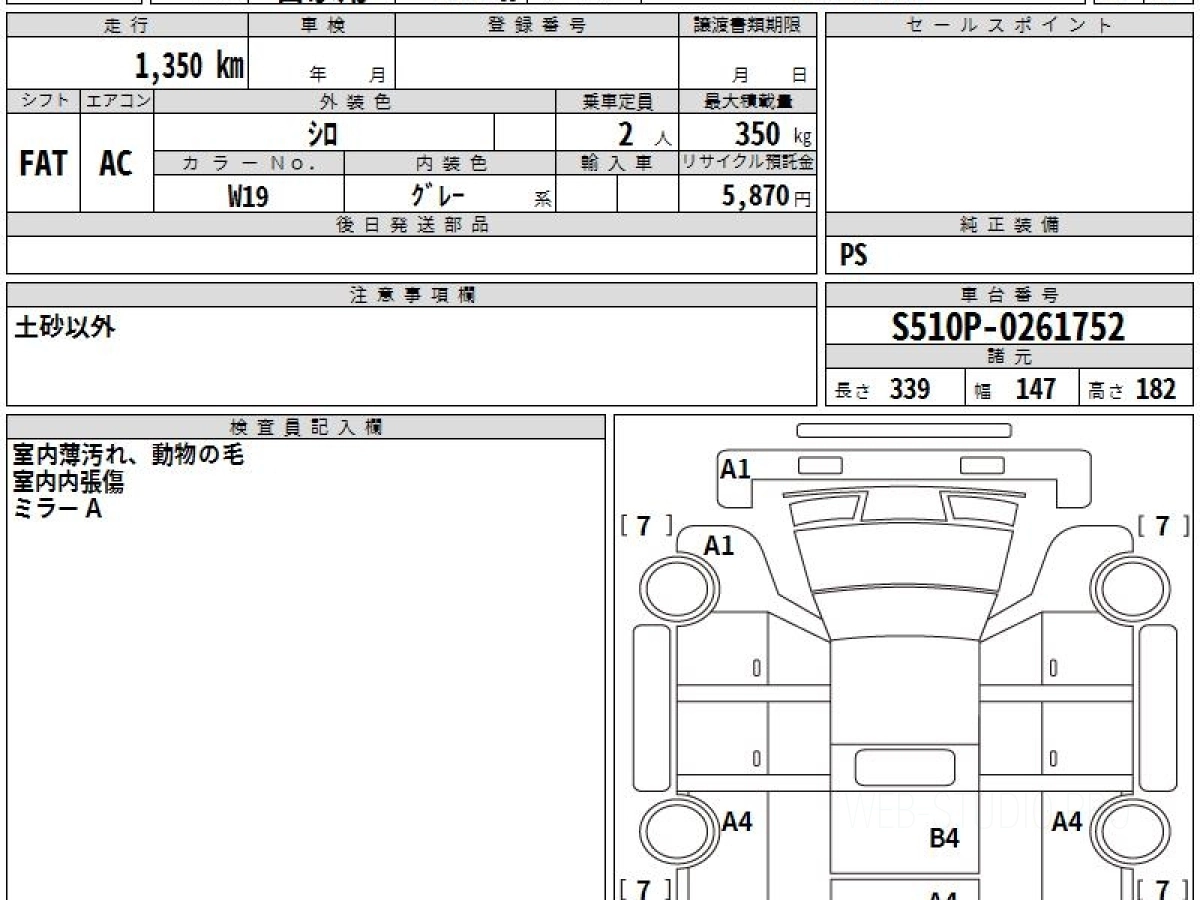Select the length value 339
1200x900 pixels.
[x=910, y=389]
